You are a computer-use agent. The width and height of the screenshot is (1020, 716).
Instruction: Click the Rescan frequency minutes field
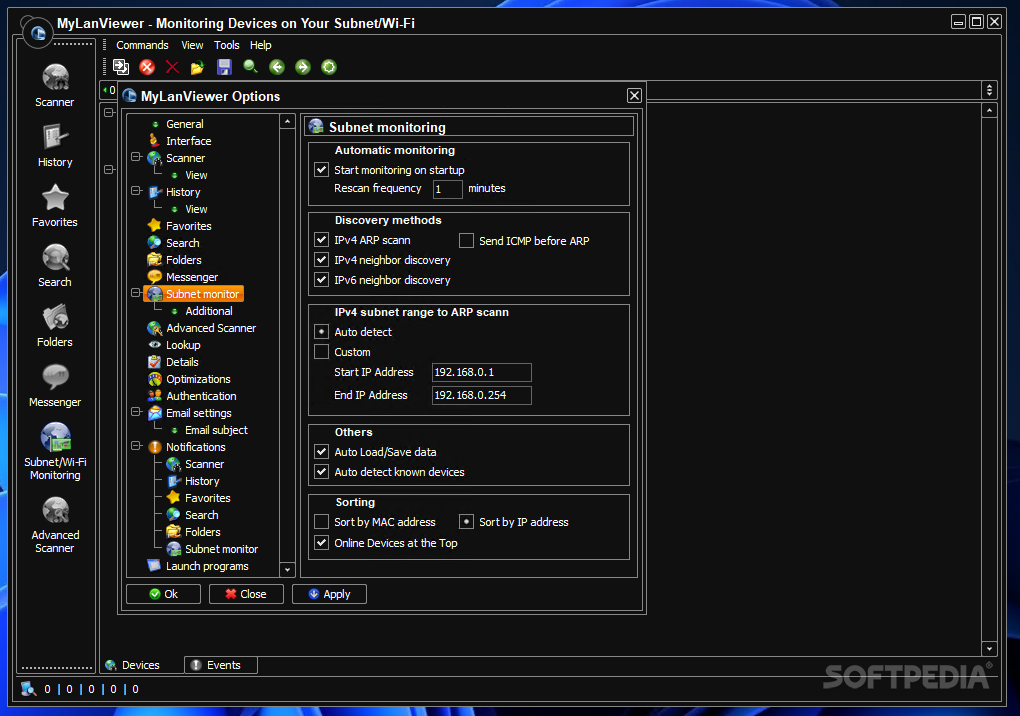click(448, 189)
